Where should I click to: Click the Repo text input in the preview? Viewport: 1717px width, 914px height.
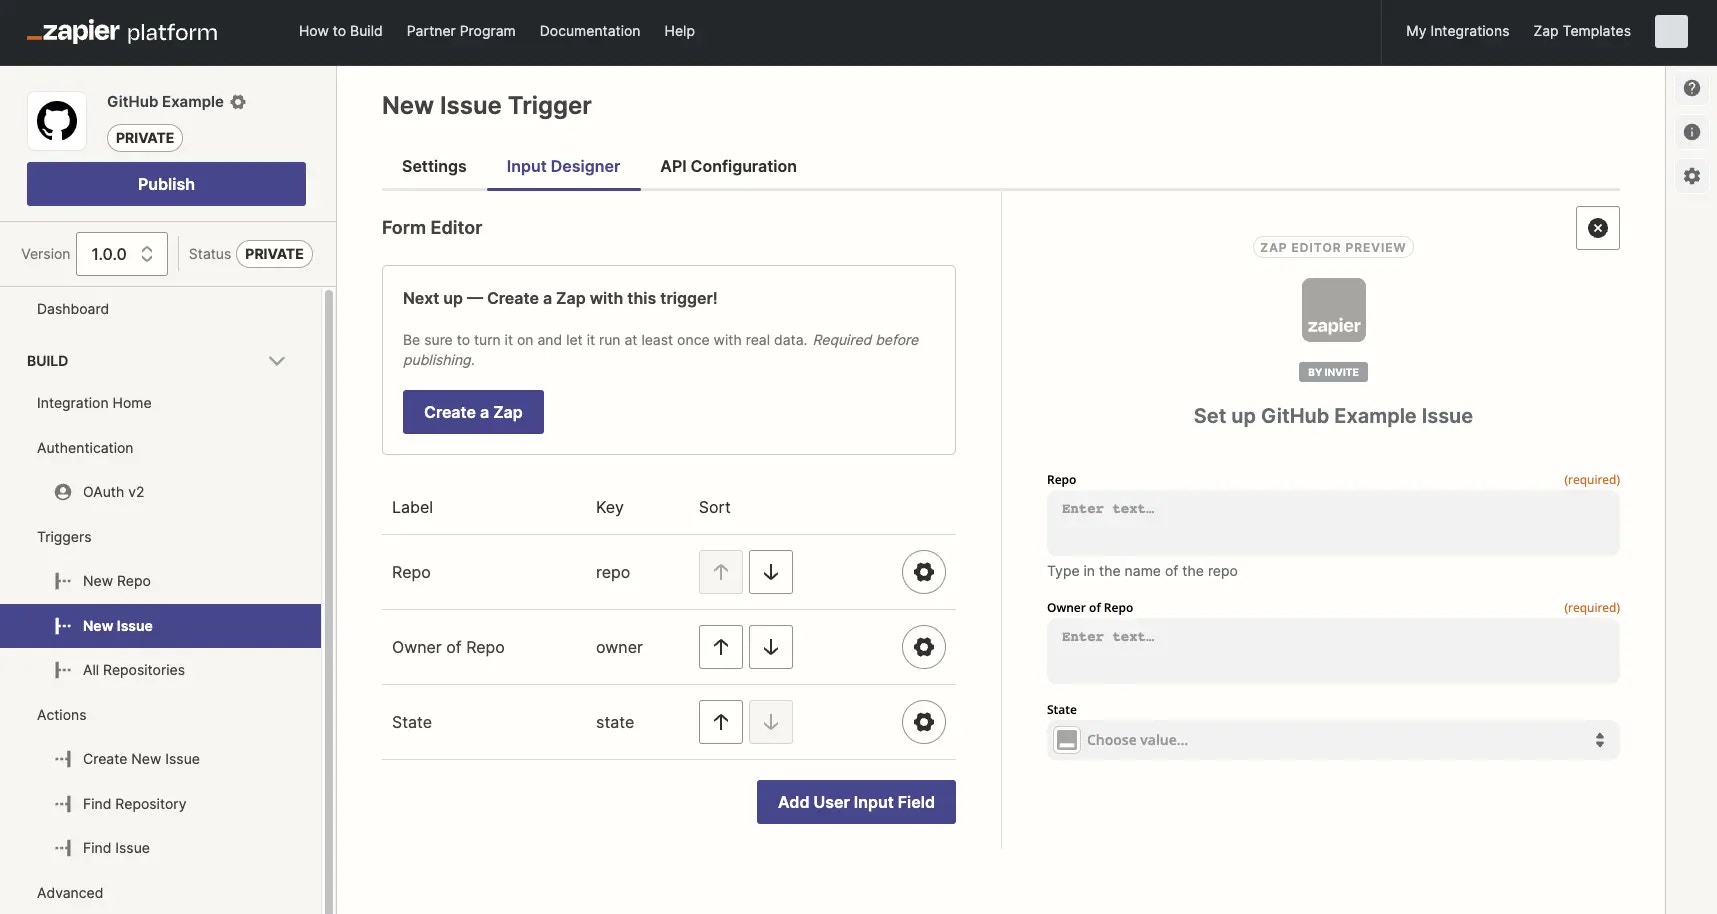[1332, 523]
